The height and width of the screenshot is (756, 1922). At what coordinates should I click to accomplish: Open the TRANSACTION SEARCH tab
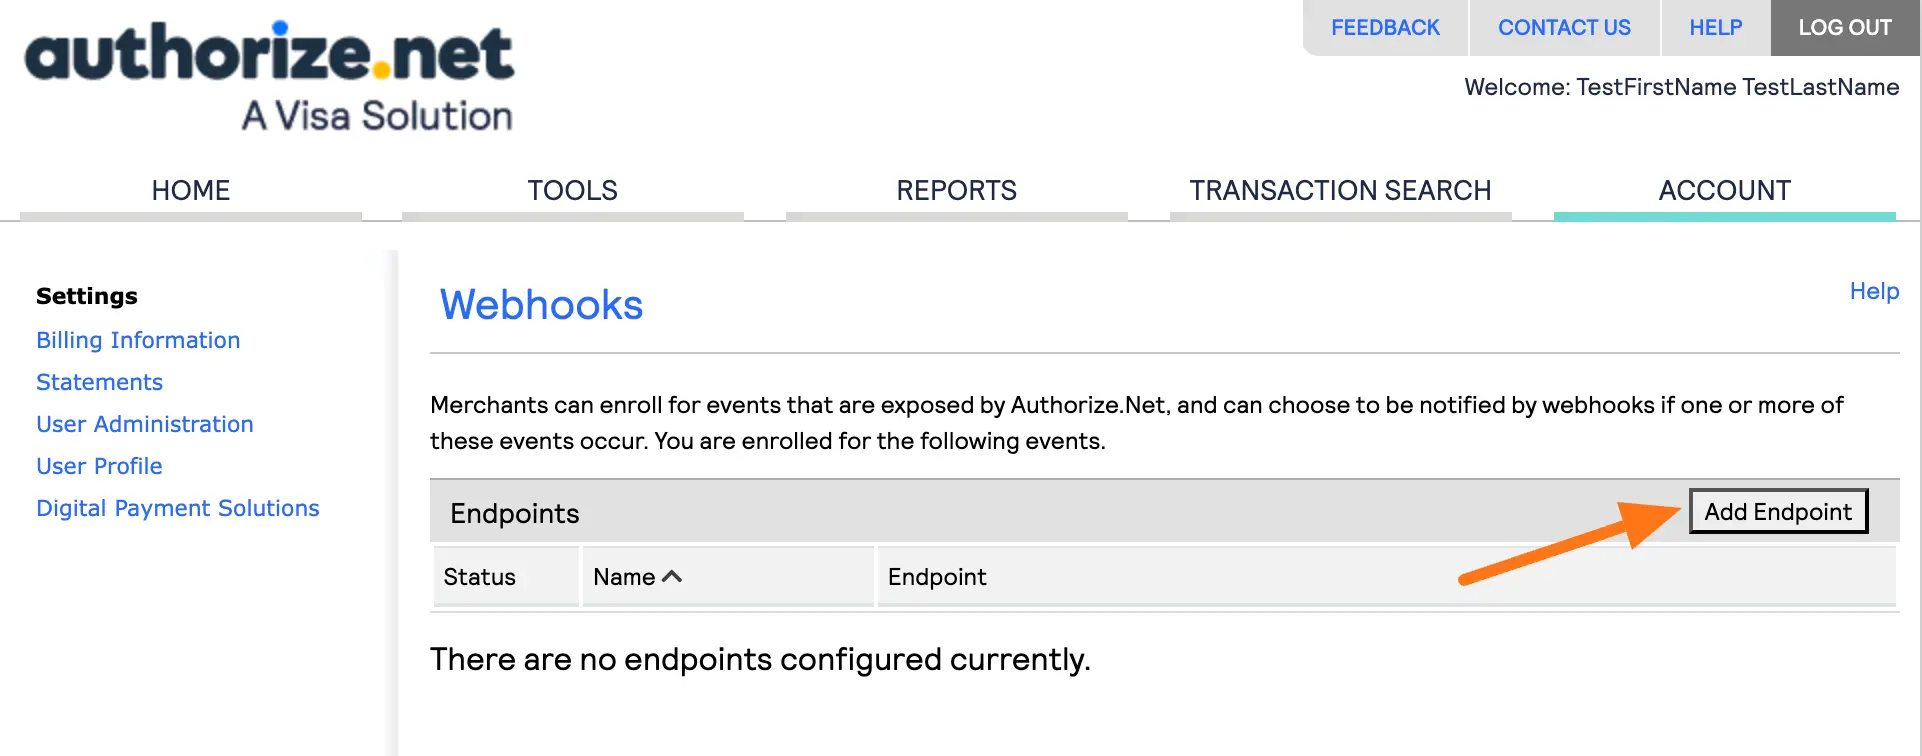(x=1340, y=190)
